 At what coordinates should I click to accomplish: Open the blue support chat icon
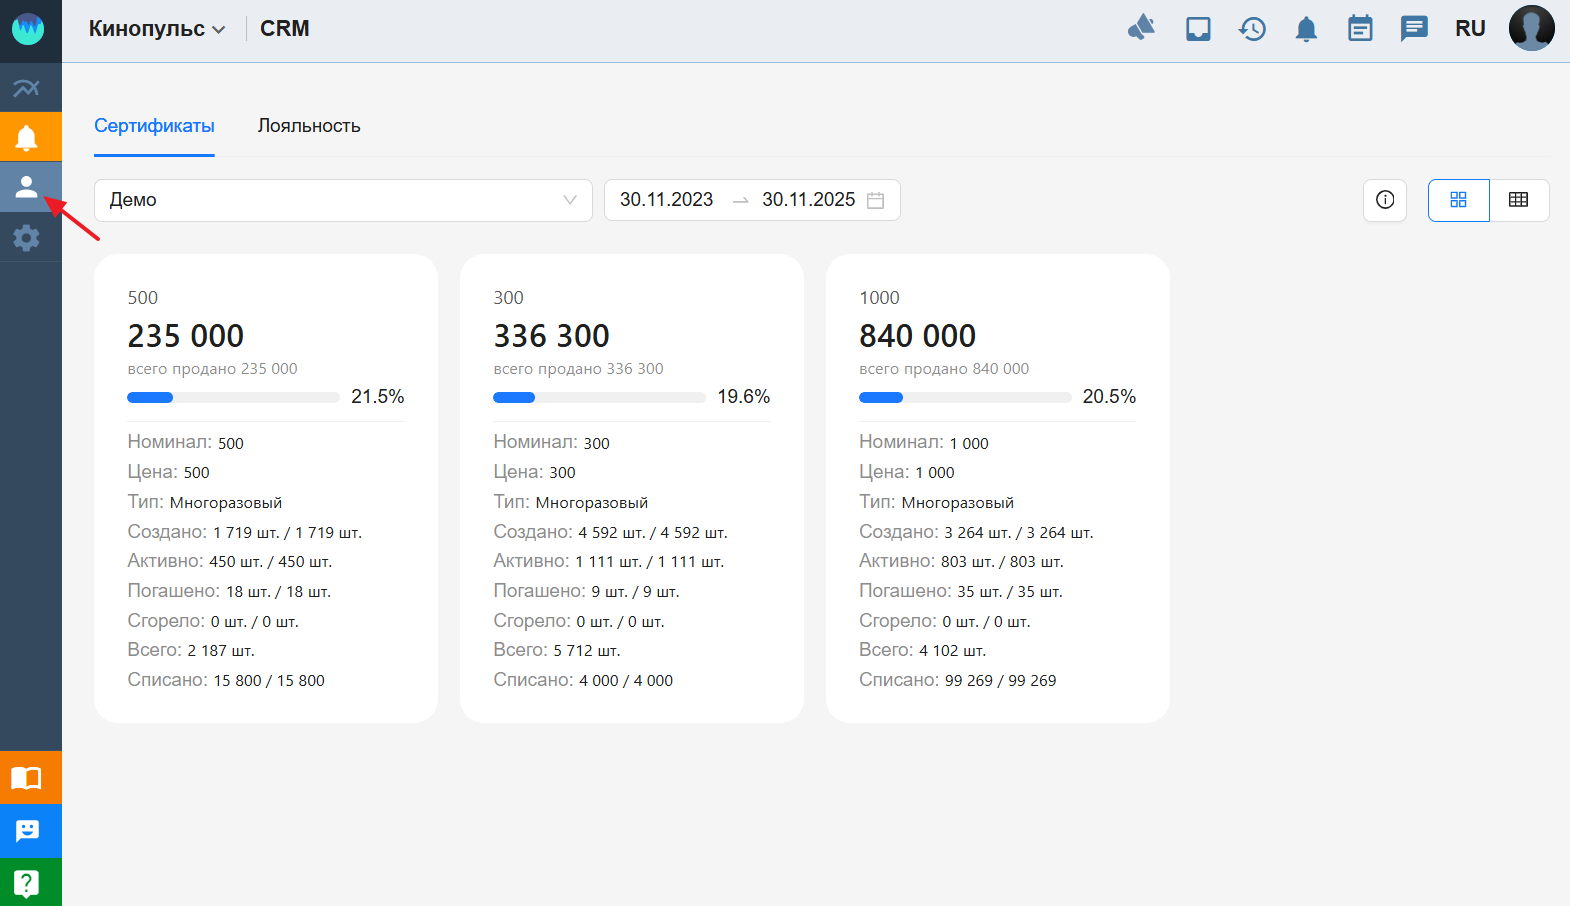point(27,831)
